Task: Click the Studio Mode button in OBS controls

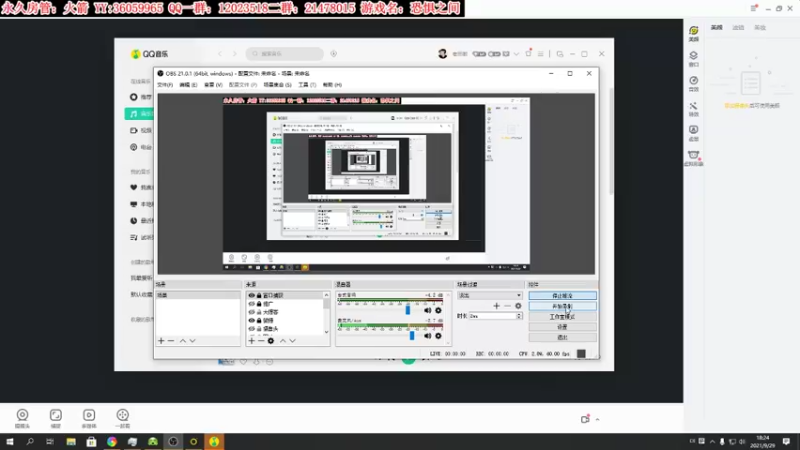Action: tap(562, 317)
